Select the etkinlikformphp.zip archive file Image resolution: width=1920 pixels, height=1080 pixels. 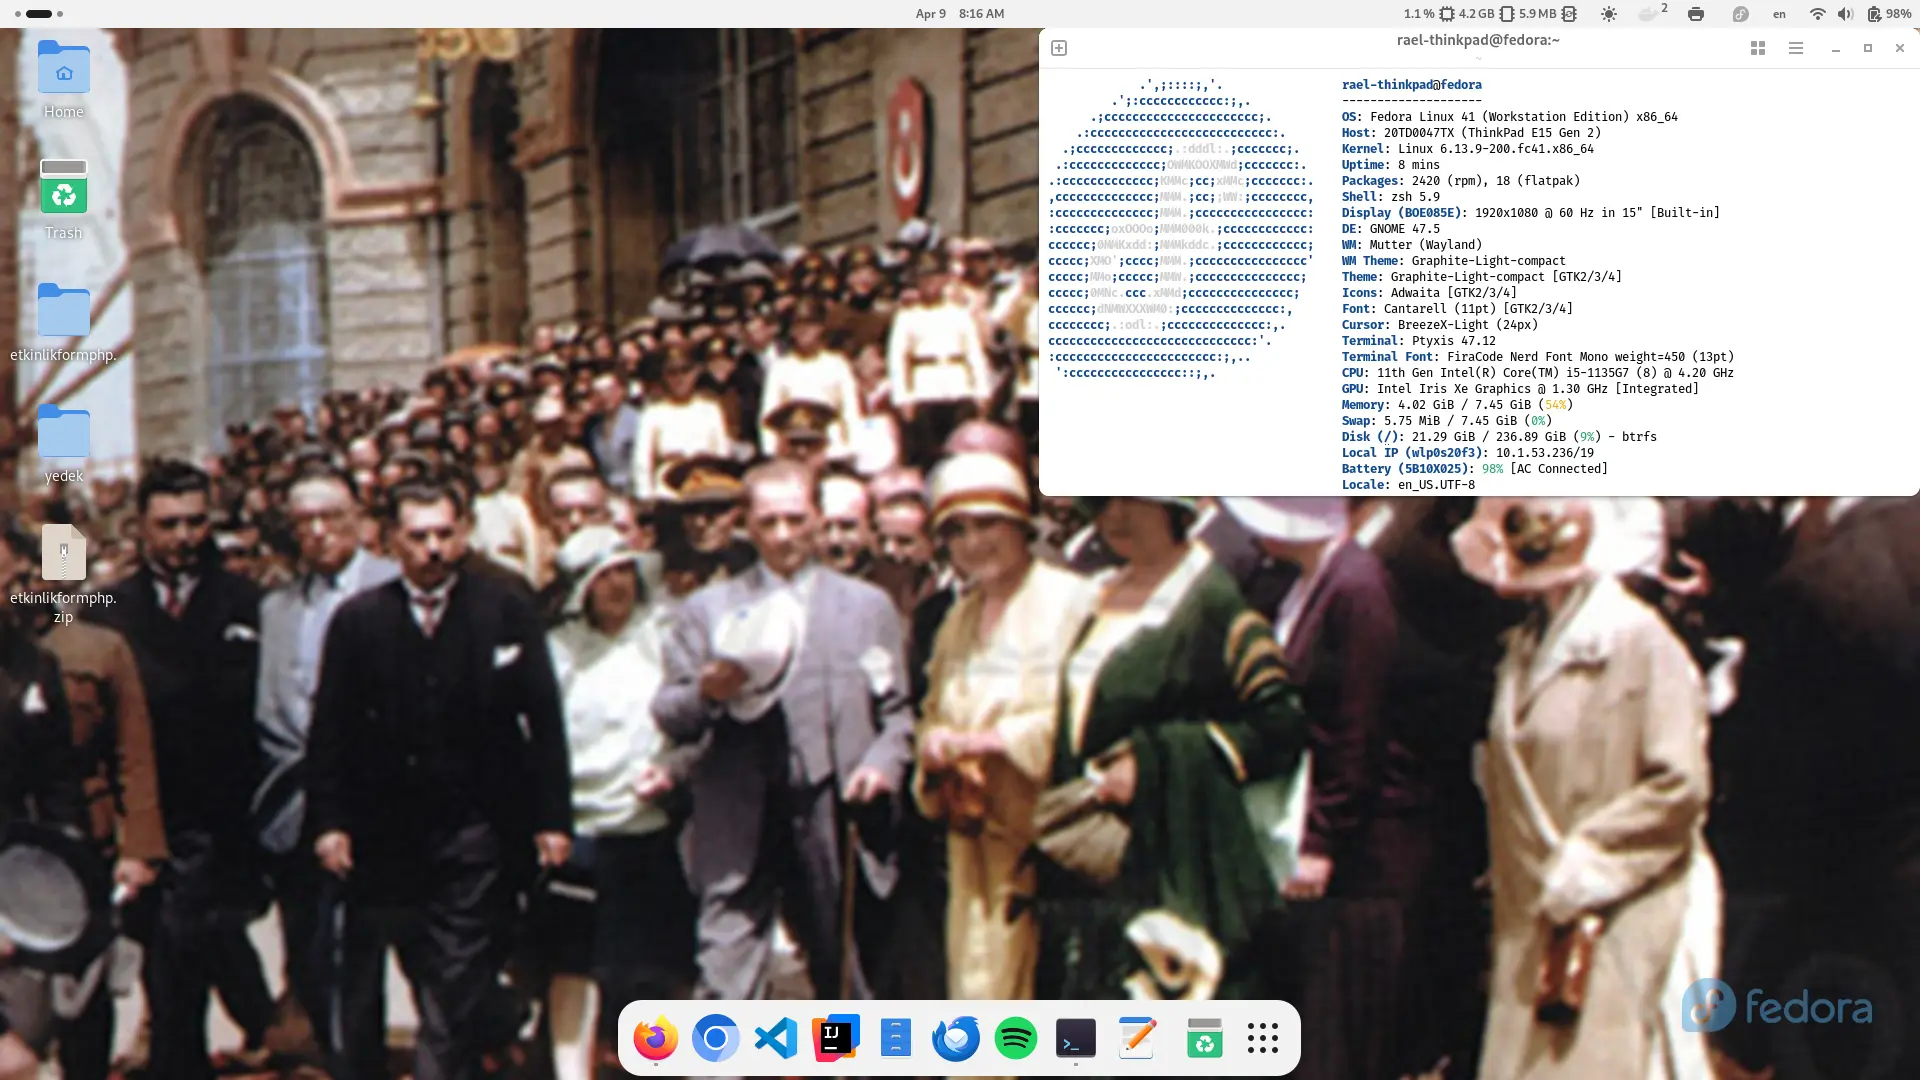(x=63, y=574)
